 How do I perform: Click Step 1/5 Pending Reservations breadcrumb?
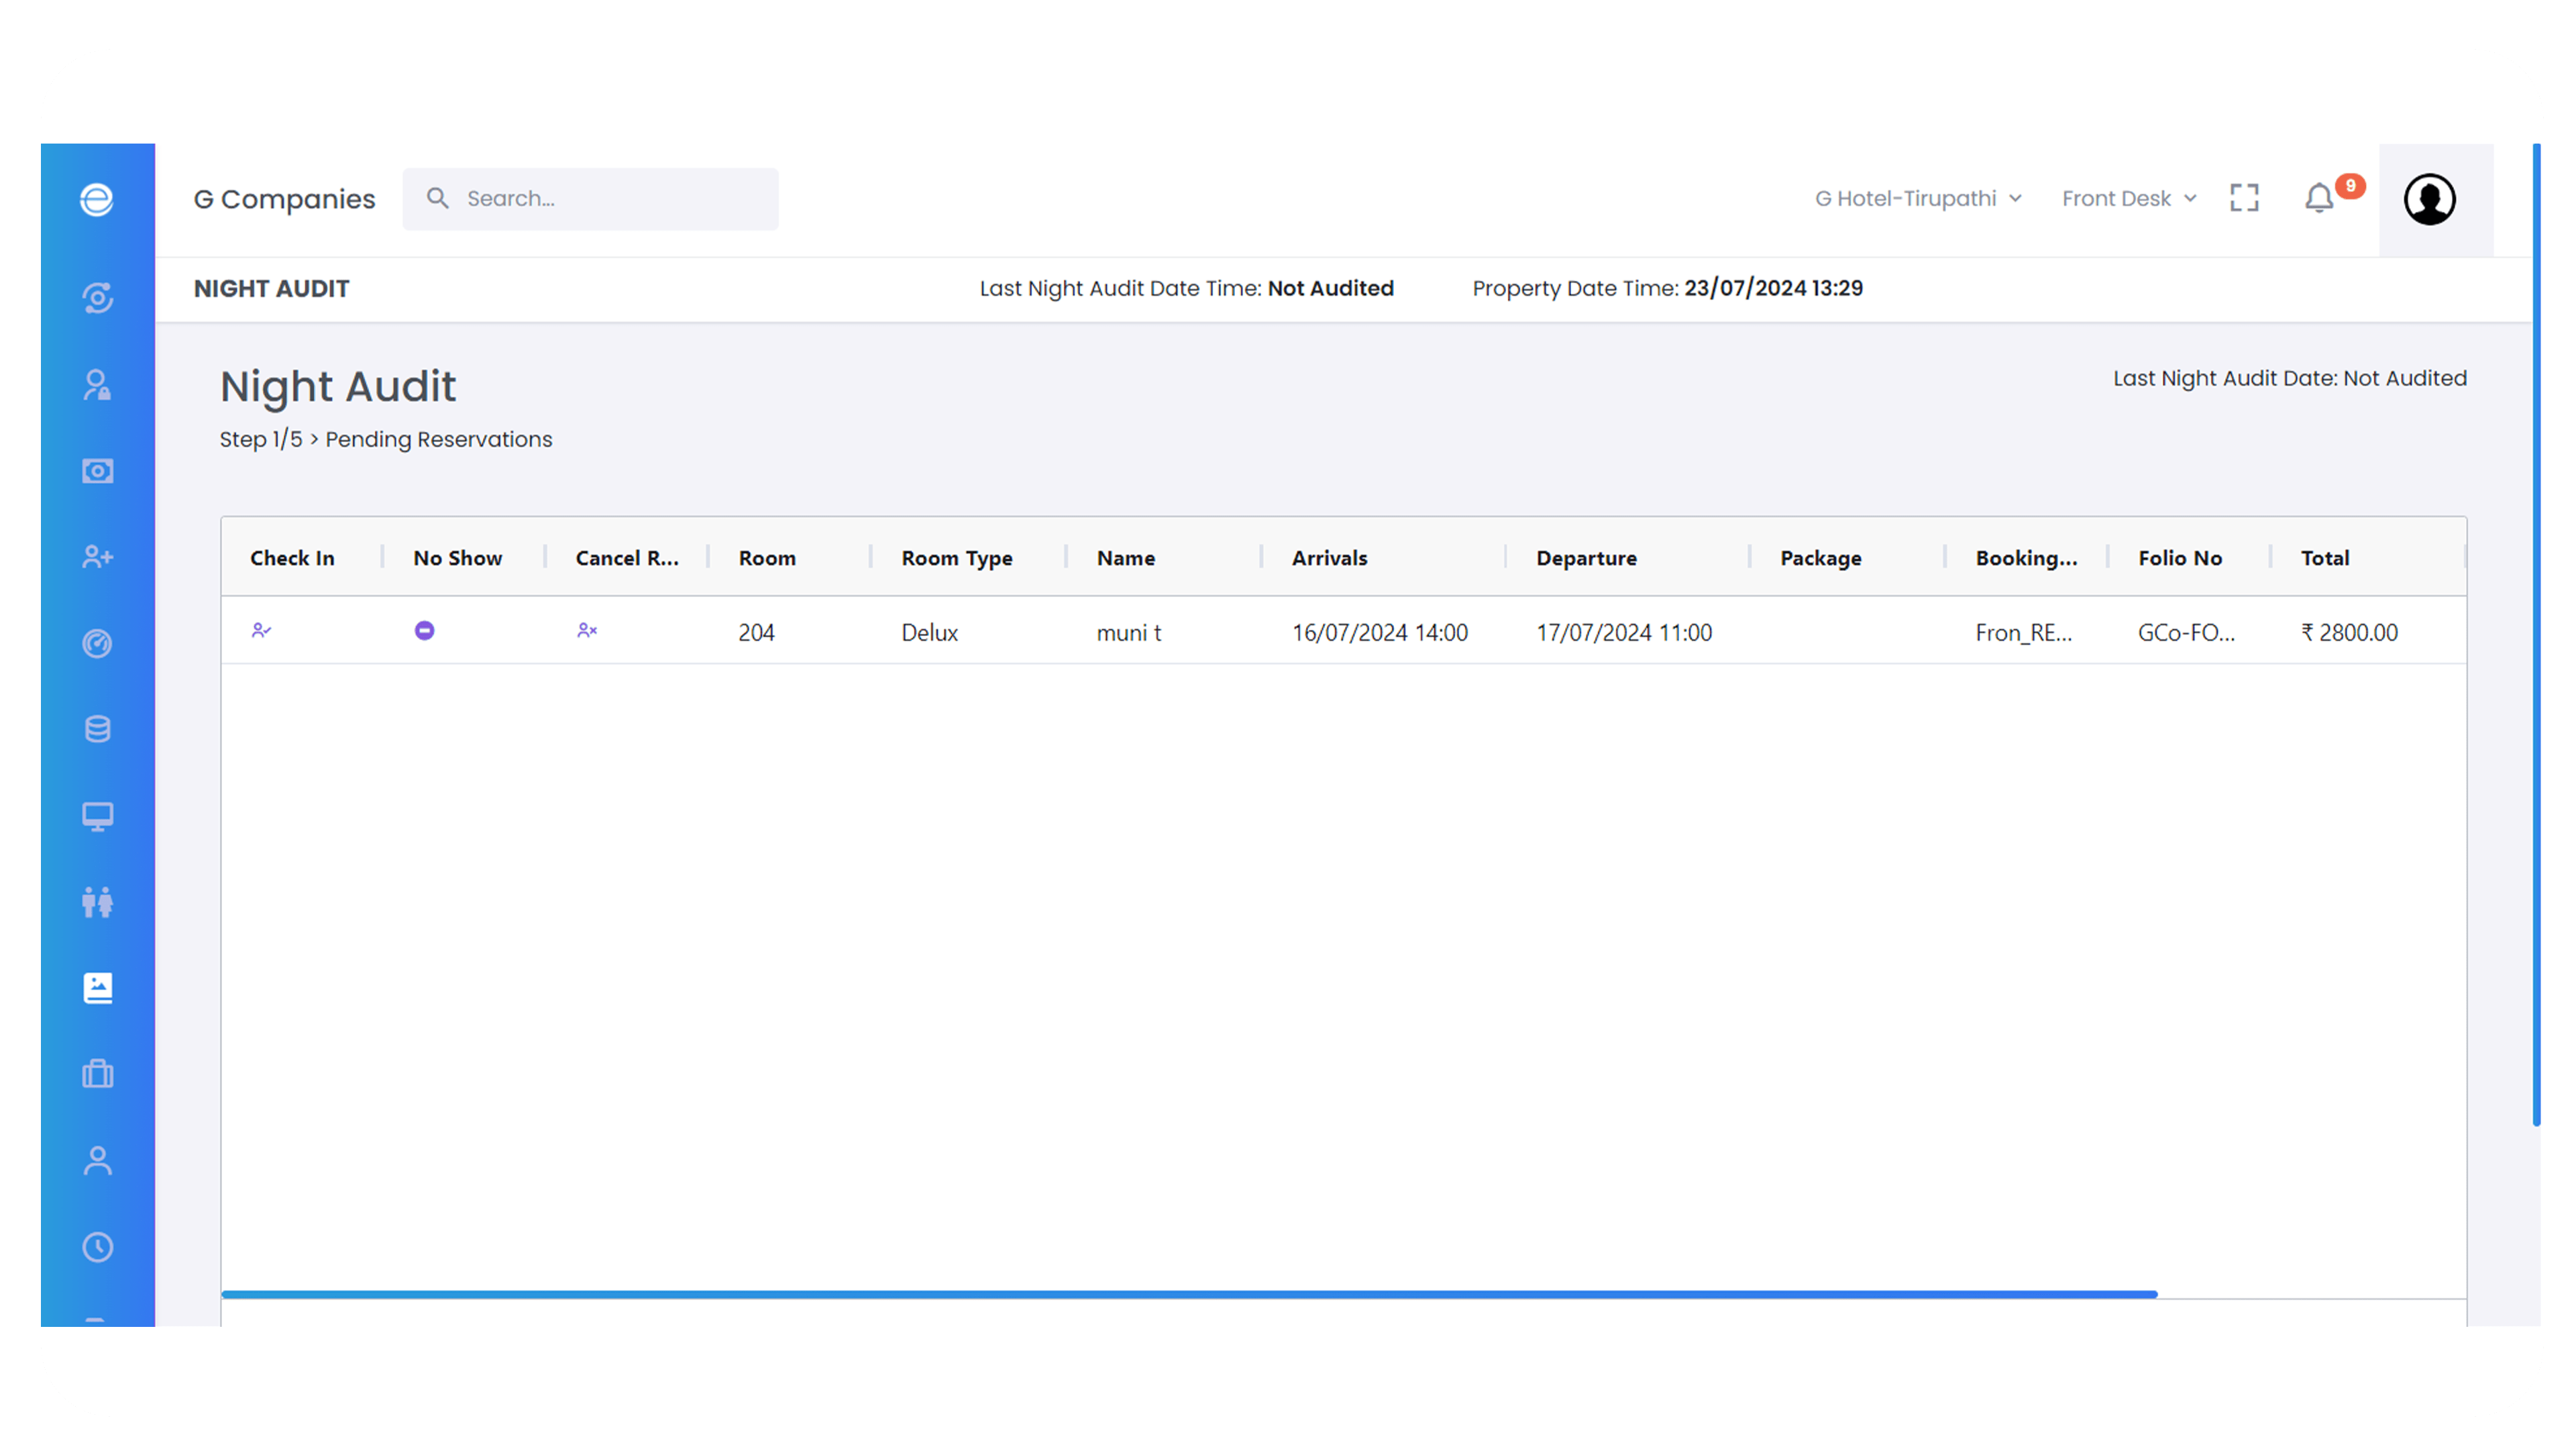click(x=386, y=439)
